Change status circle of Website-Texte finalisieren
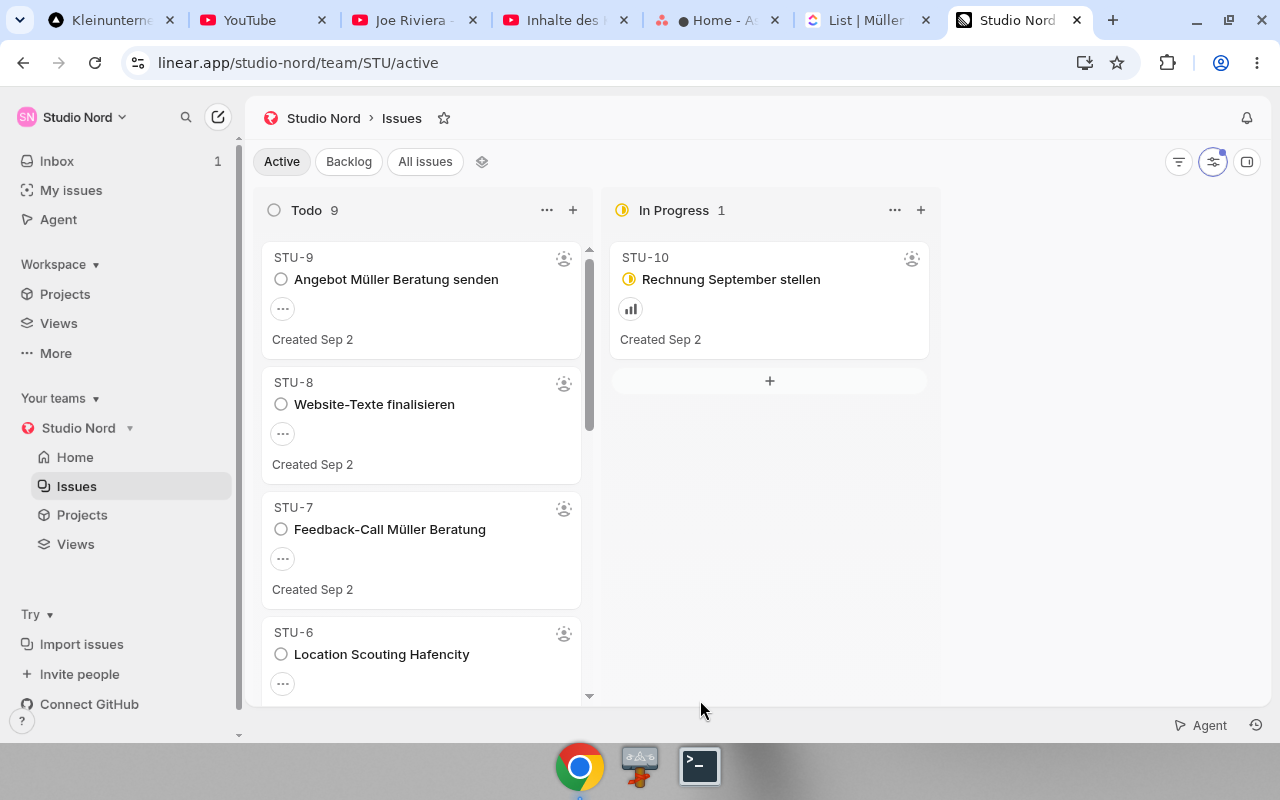Screen dimensions: 1280x800 (281, 404)
